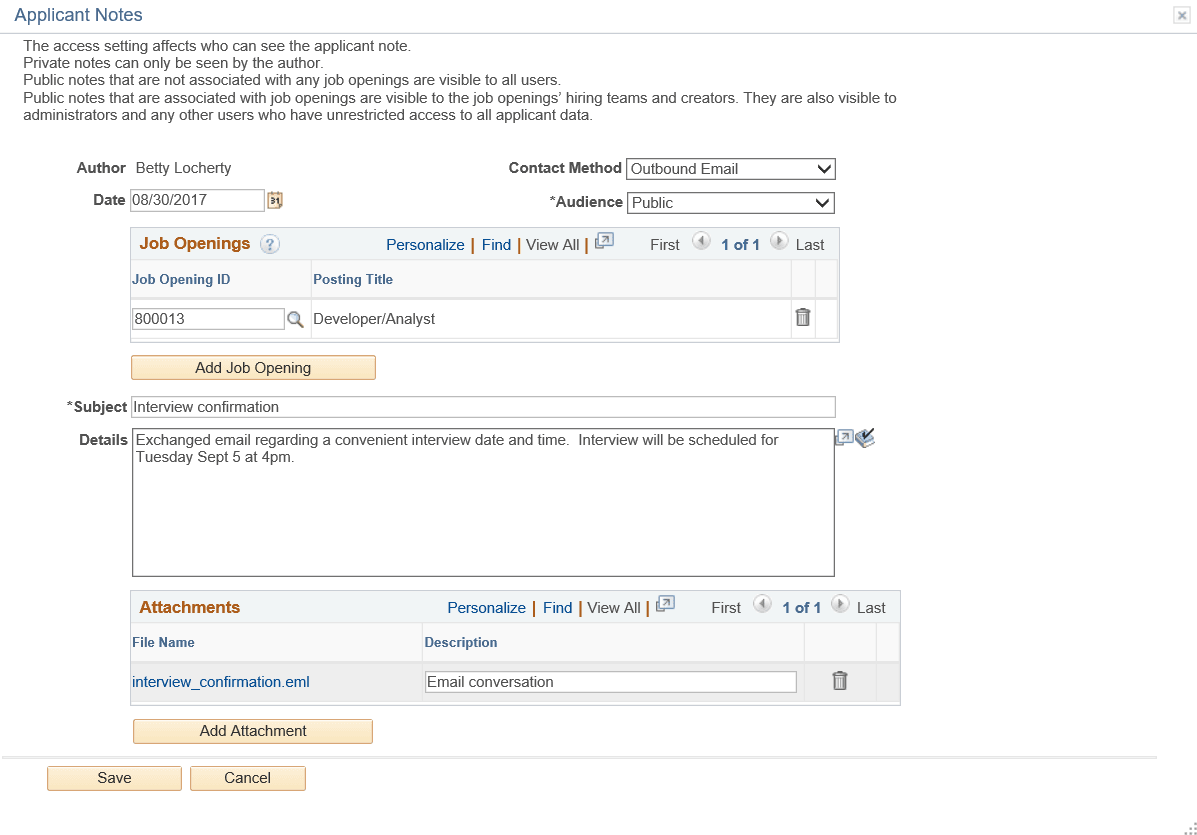
Task: Run spell check on Details field
Action: (865, 437)
